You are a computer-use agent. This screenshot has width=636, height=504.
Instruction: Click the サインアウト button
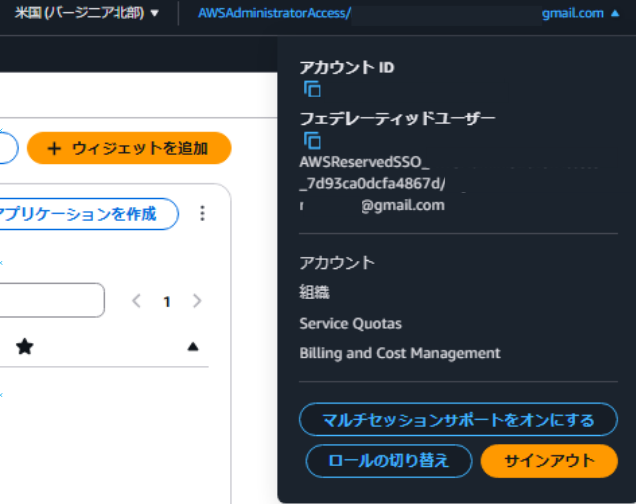(x=549, y=461)
